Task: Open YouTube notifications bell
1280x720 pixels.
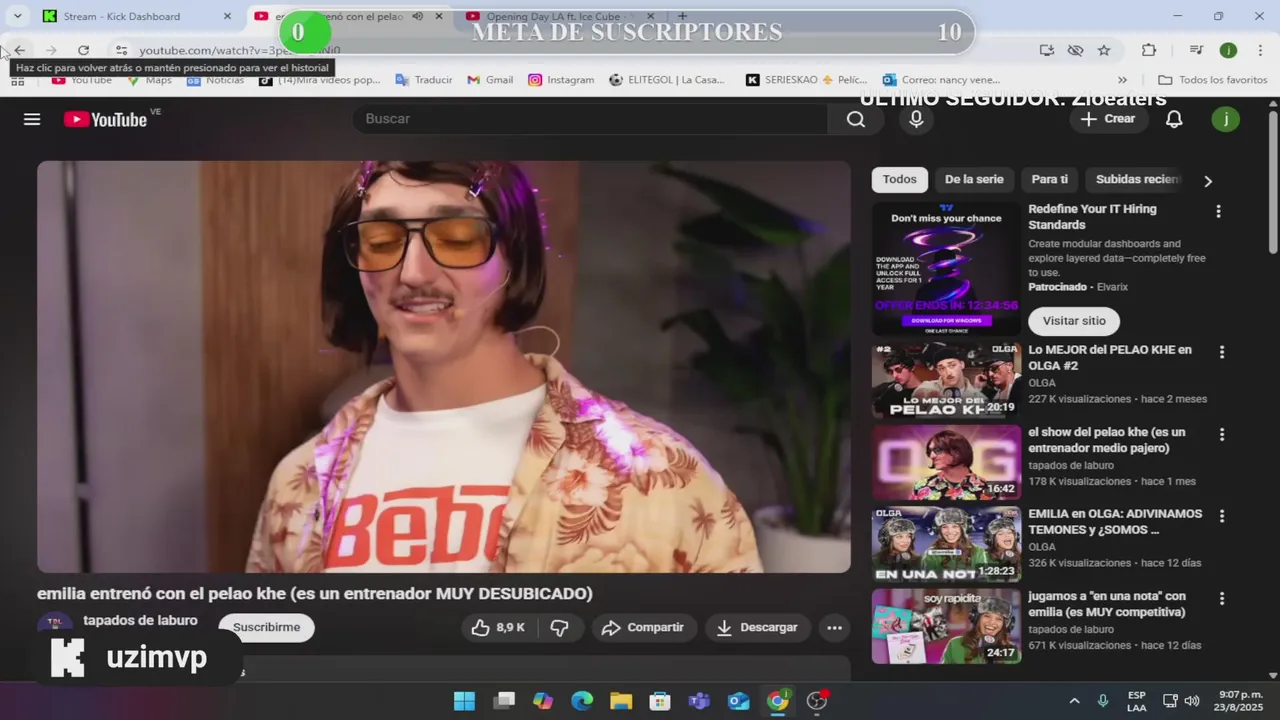Action: pyautogui.click(x=1174, y=119)
